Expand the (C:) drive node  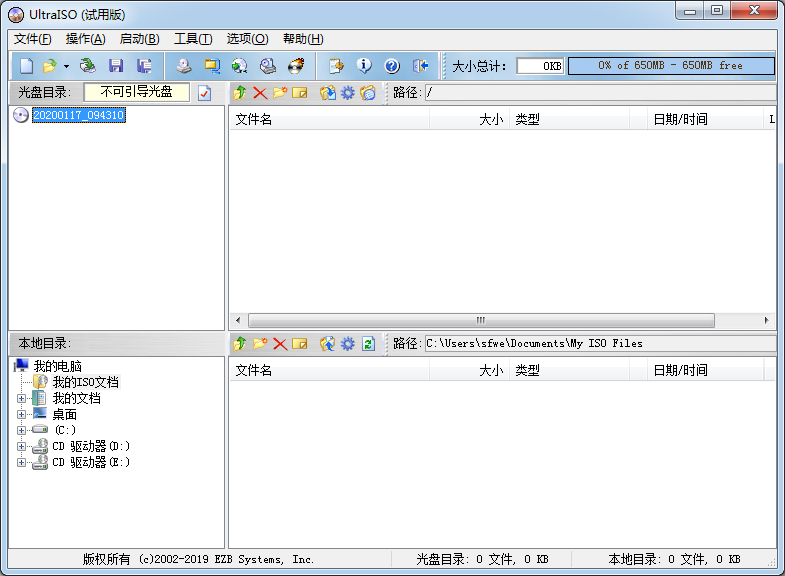pyautogui.click(x=22, y=430)
